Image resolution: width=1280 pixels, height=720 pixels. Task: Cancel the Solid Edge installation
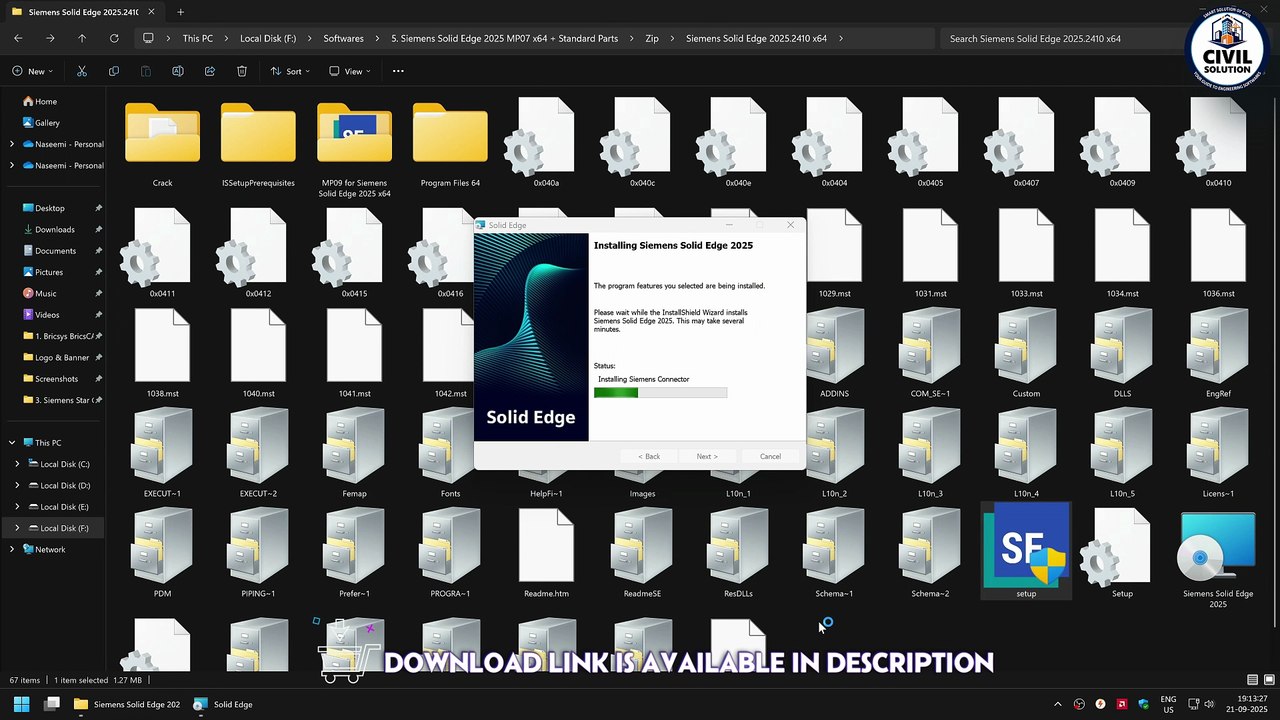coord(770,456)
